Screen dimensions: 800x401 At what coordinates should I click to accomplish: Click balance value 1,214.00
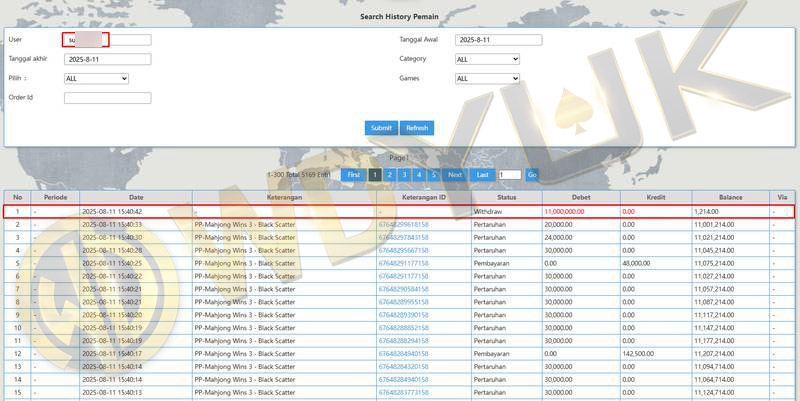click(x=706, y=212)
